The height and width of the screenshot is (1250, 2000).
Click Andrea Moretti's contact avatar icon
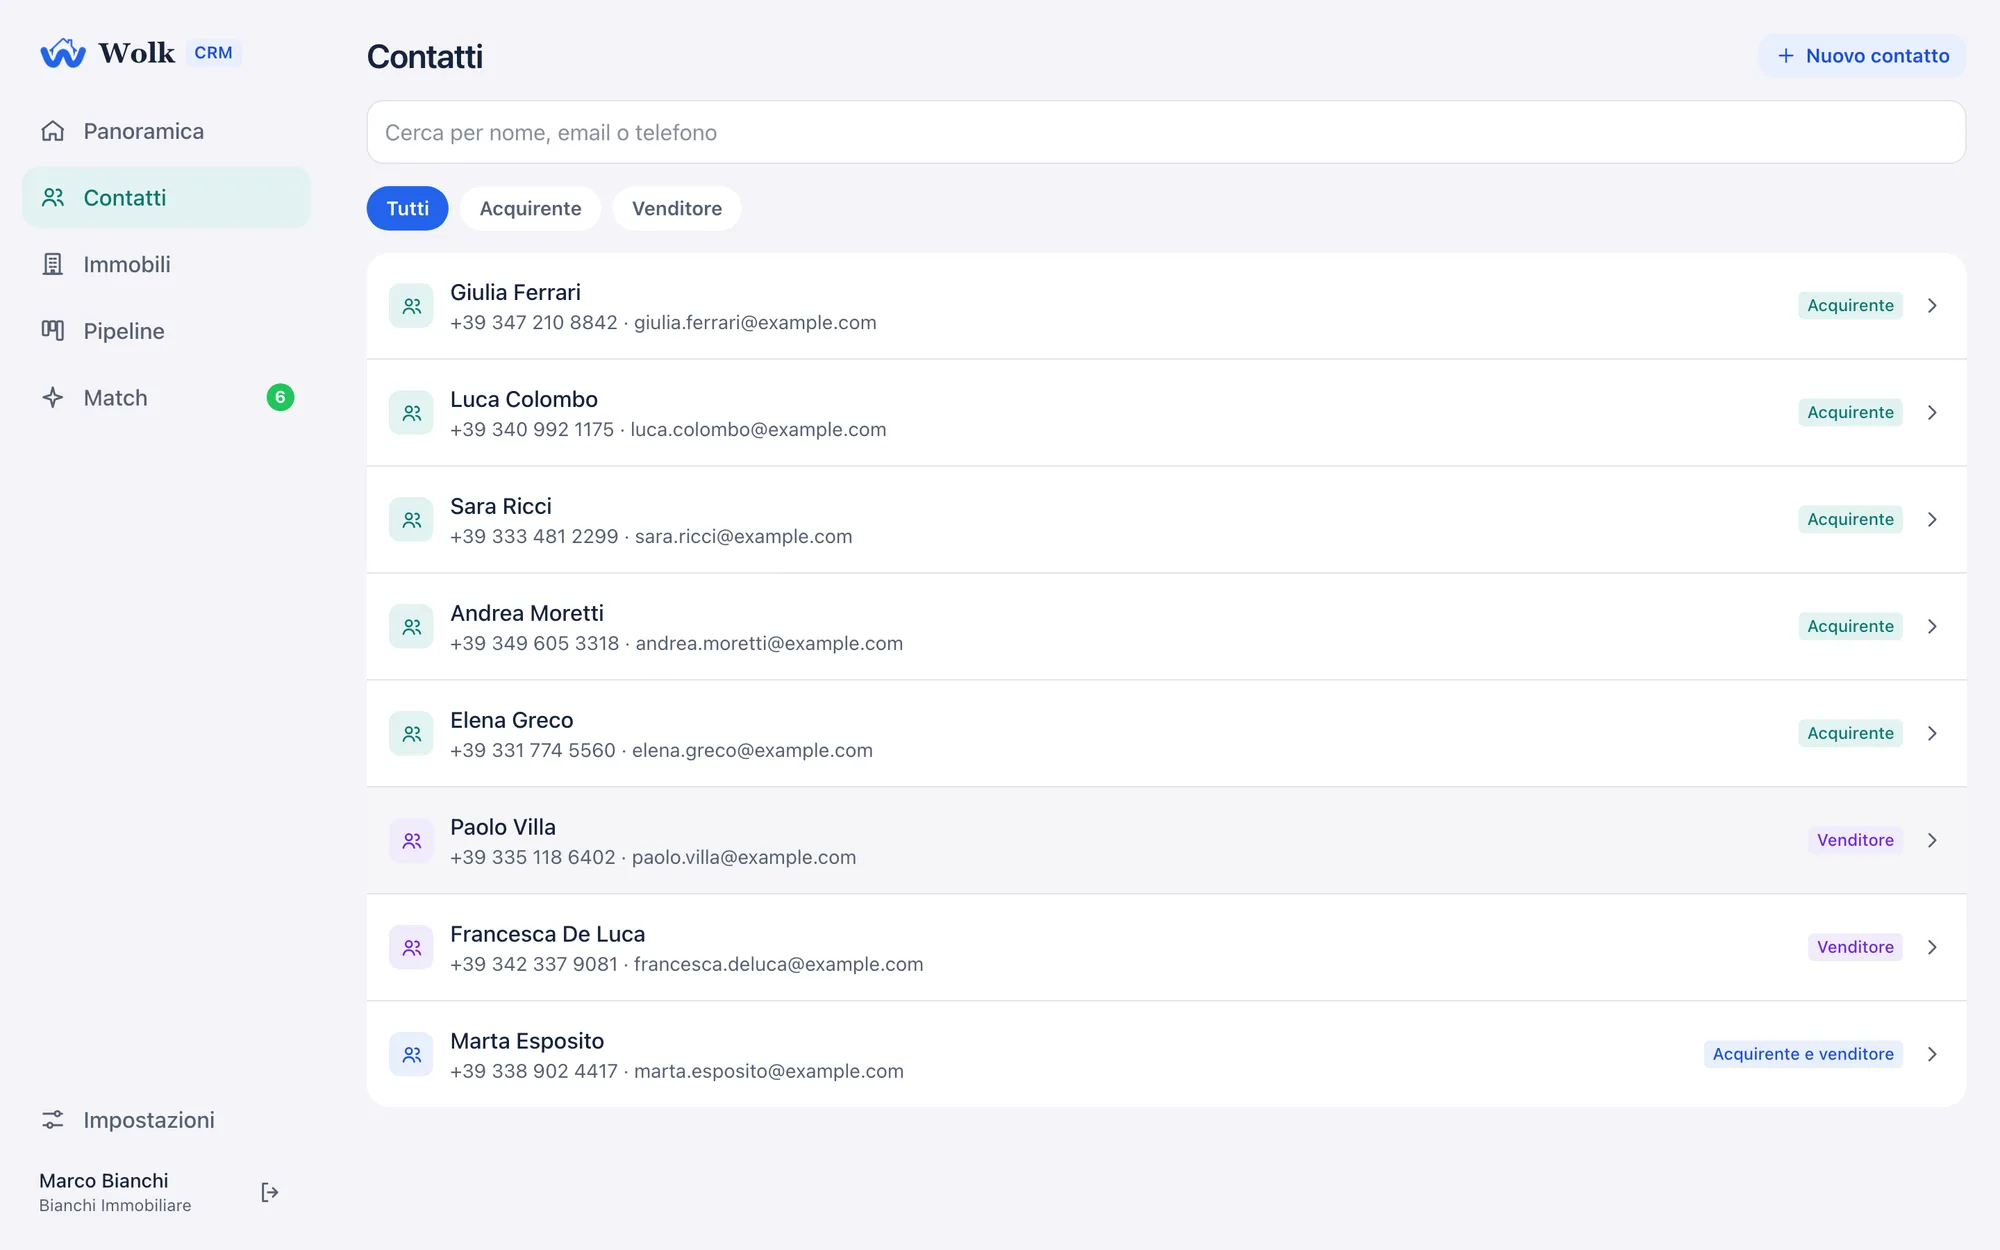411,627
